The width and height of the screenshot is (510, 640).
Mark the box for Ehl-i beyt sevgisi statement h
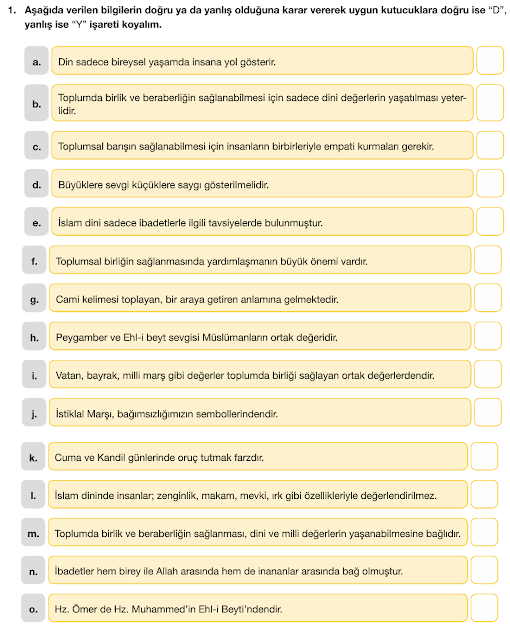click(x=488, y=336)
